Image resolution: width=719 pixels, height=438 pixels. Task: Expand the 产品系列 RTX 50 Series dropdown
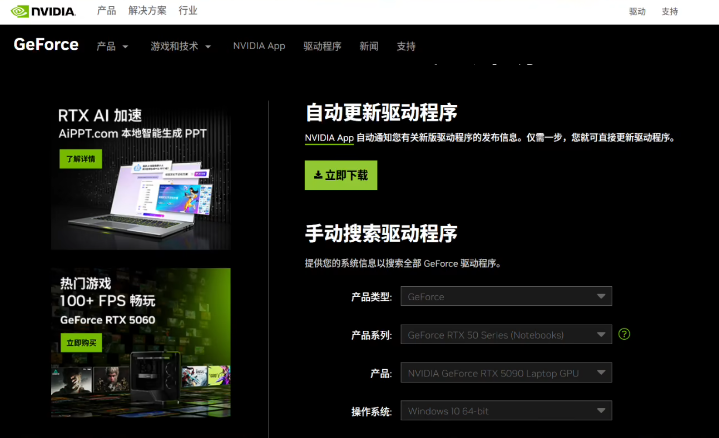[505, 334]
